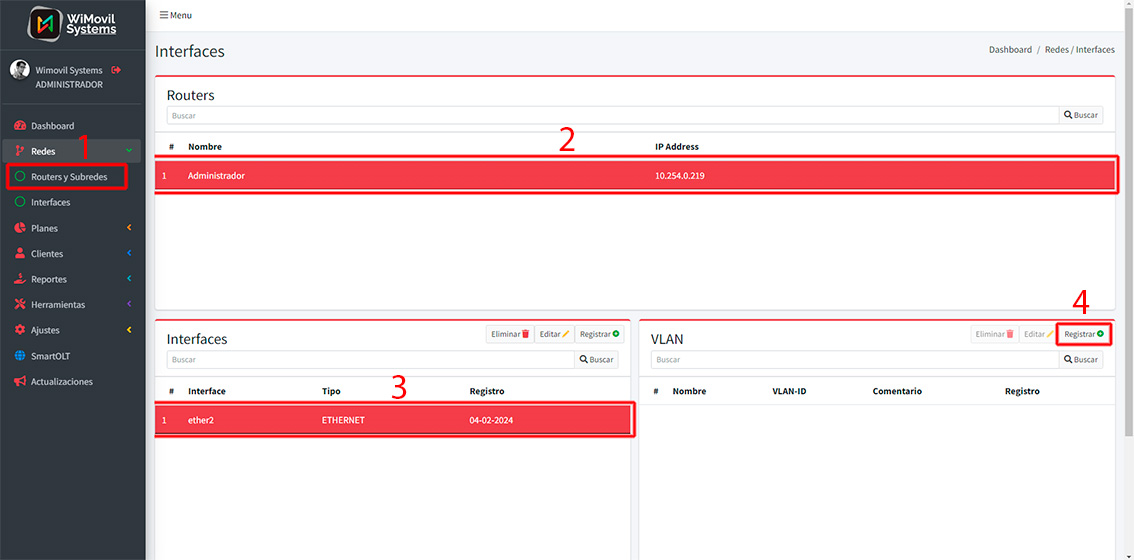Select the circle icon beside Routers y Subredes
The image size is (1134, 560).
[x=20, y=177]
